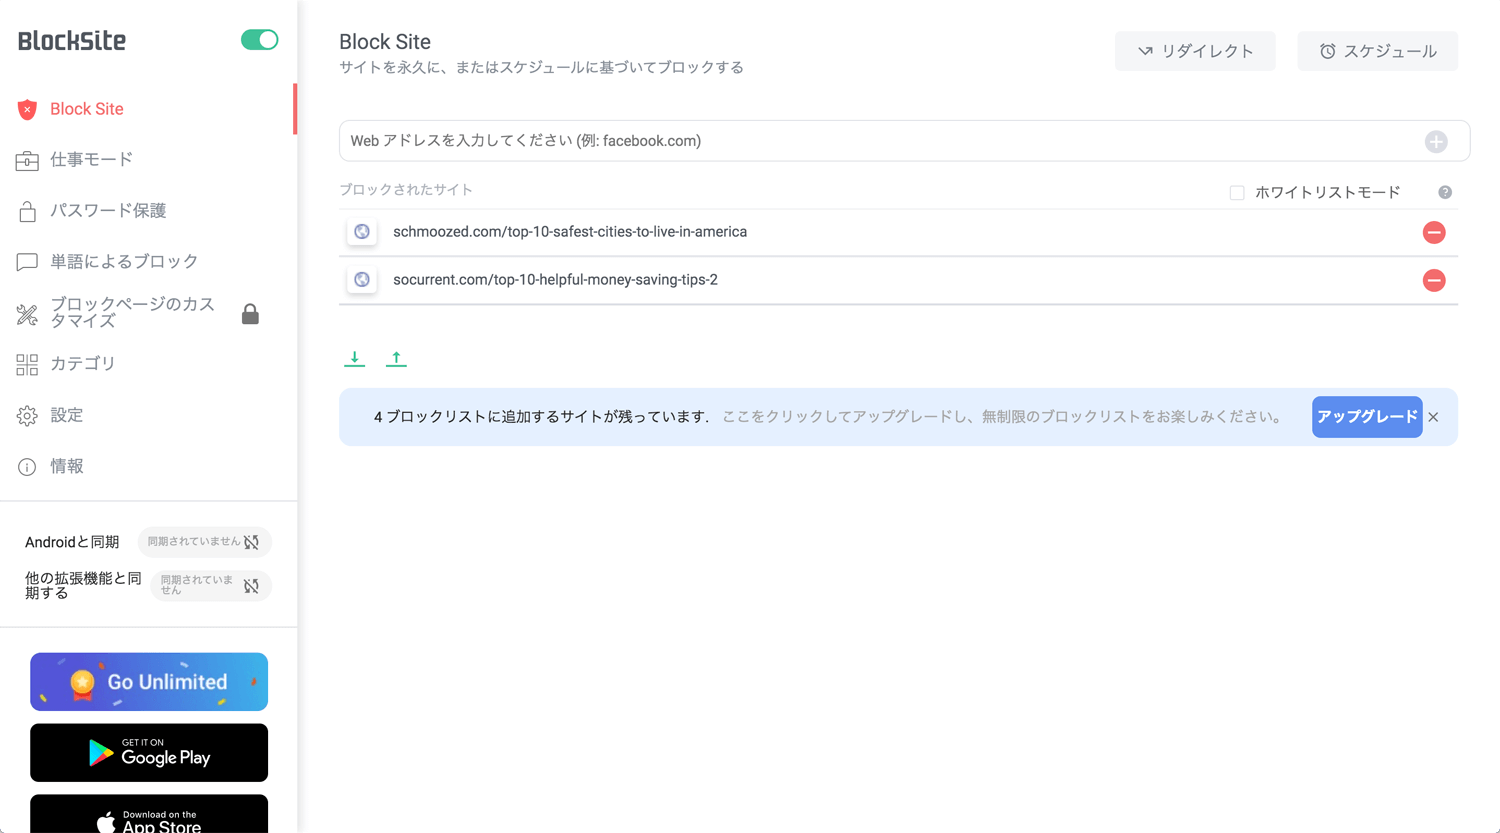Click the upload export arrow icon
Image resolution: width=1500 pixels, height=833 pixels.
[x=396, y=359]
